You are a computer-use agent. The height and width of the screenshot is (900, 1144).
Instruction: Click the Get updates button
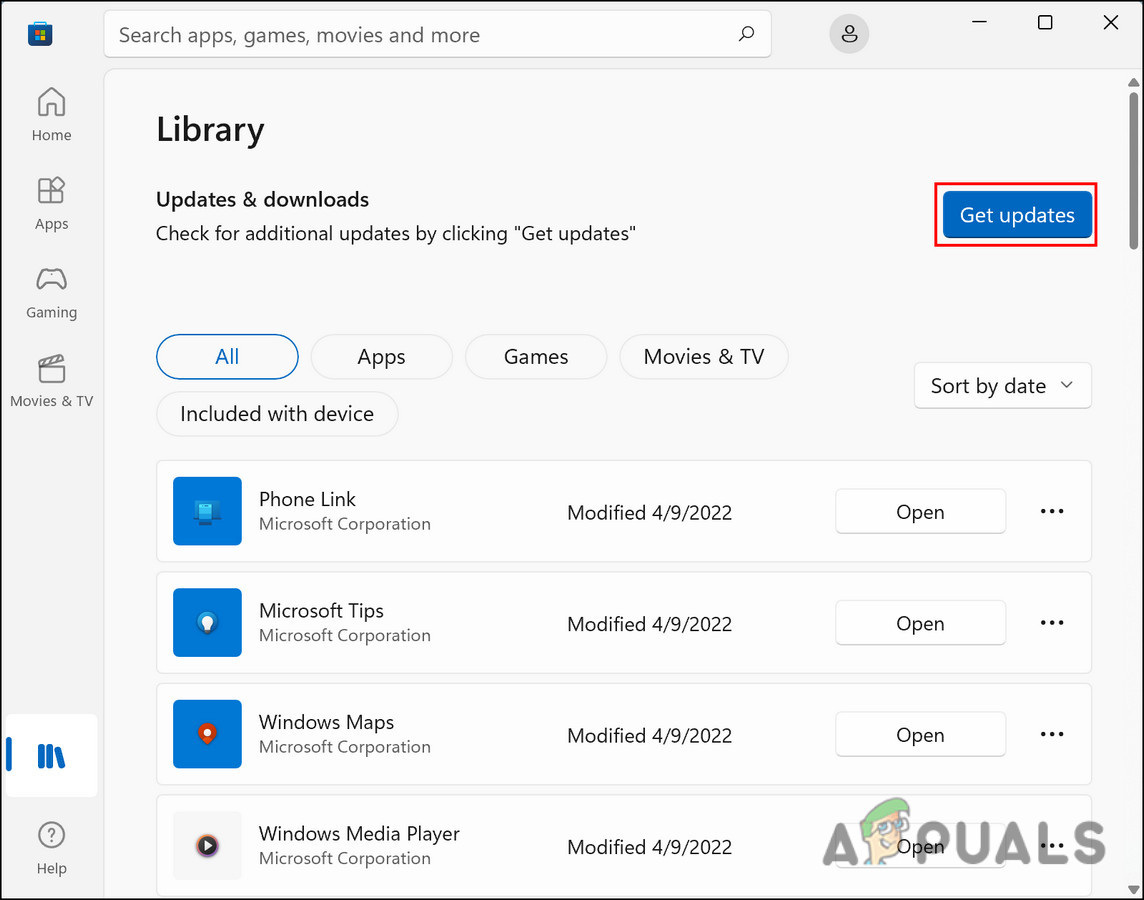(1017, 214)
